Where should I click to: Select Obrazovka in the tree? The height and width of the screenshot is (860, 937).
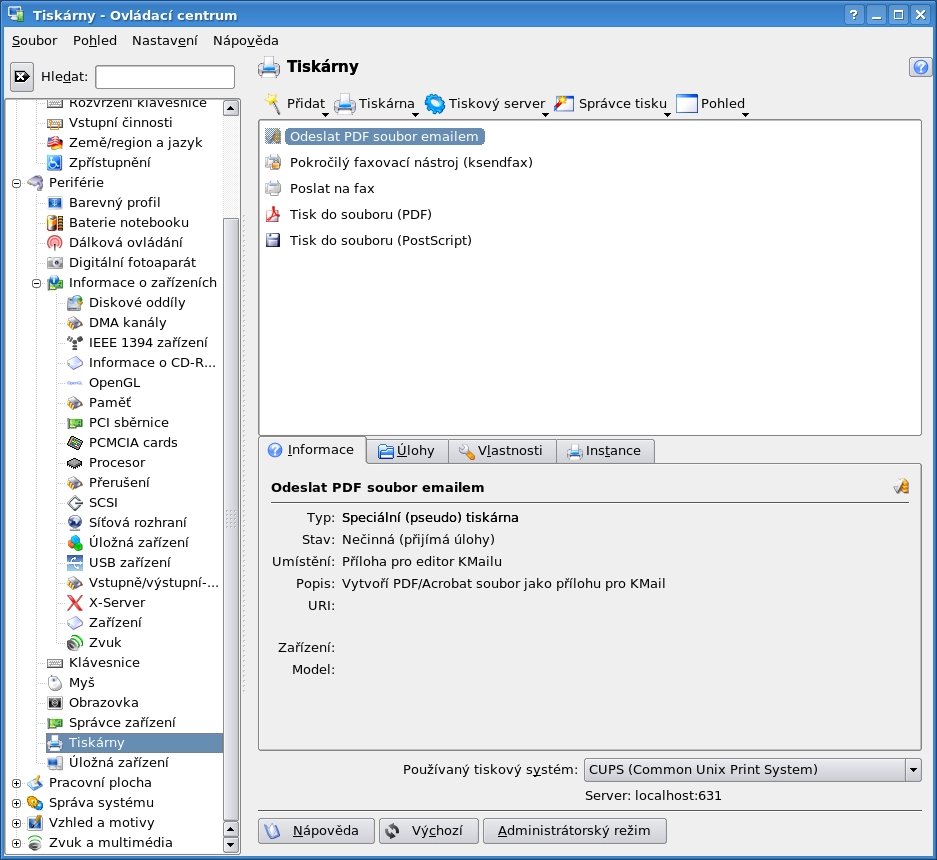103,702
